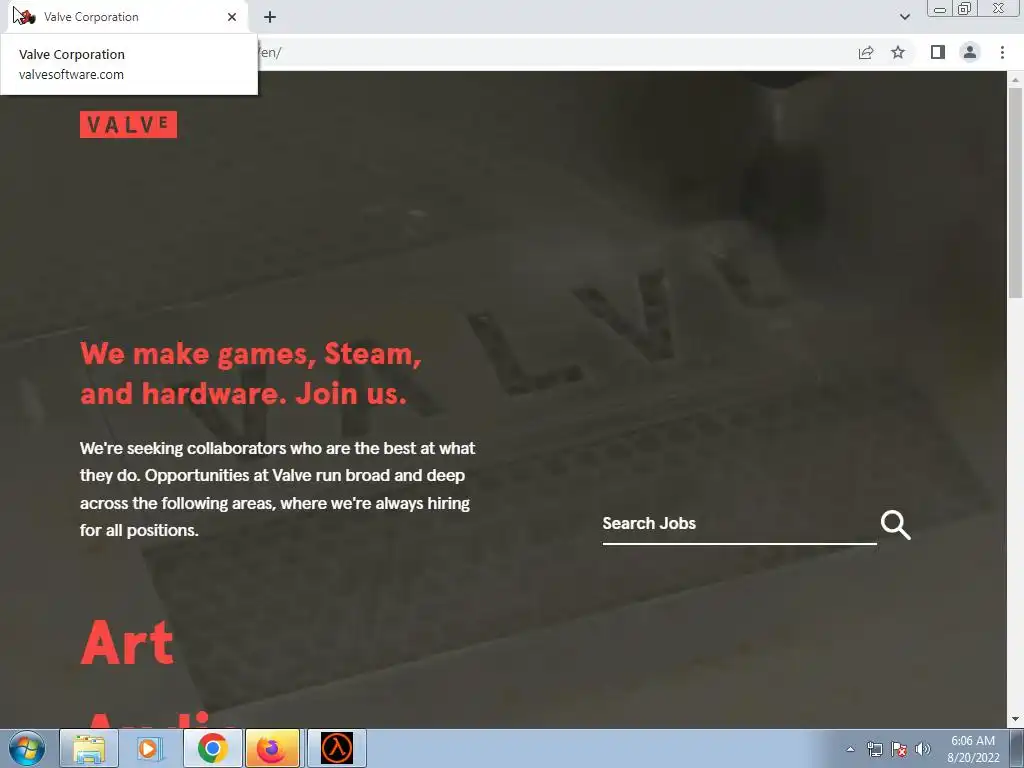The width and height of the screenshot is (1024, 768).
Task: Click the VALVE logo on the page
Action: (x=128, y=124)
